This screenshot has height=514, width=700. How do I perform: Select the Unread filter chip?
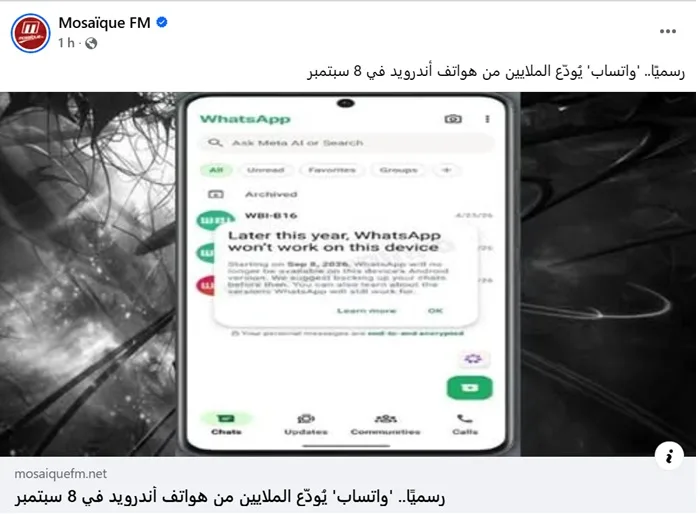(266, 170)
